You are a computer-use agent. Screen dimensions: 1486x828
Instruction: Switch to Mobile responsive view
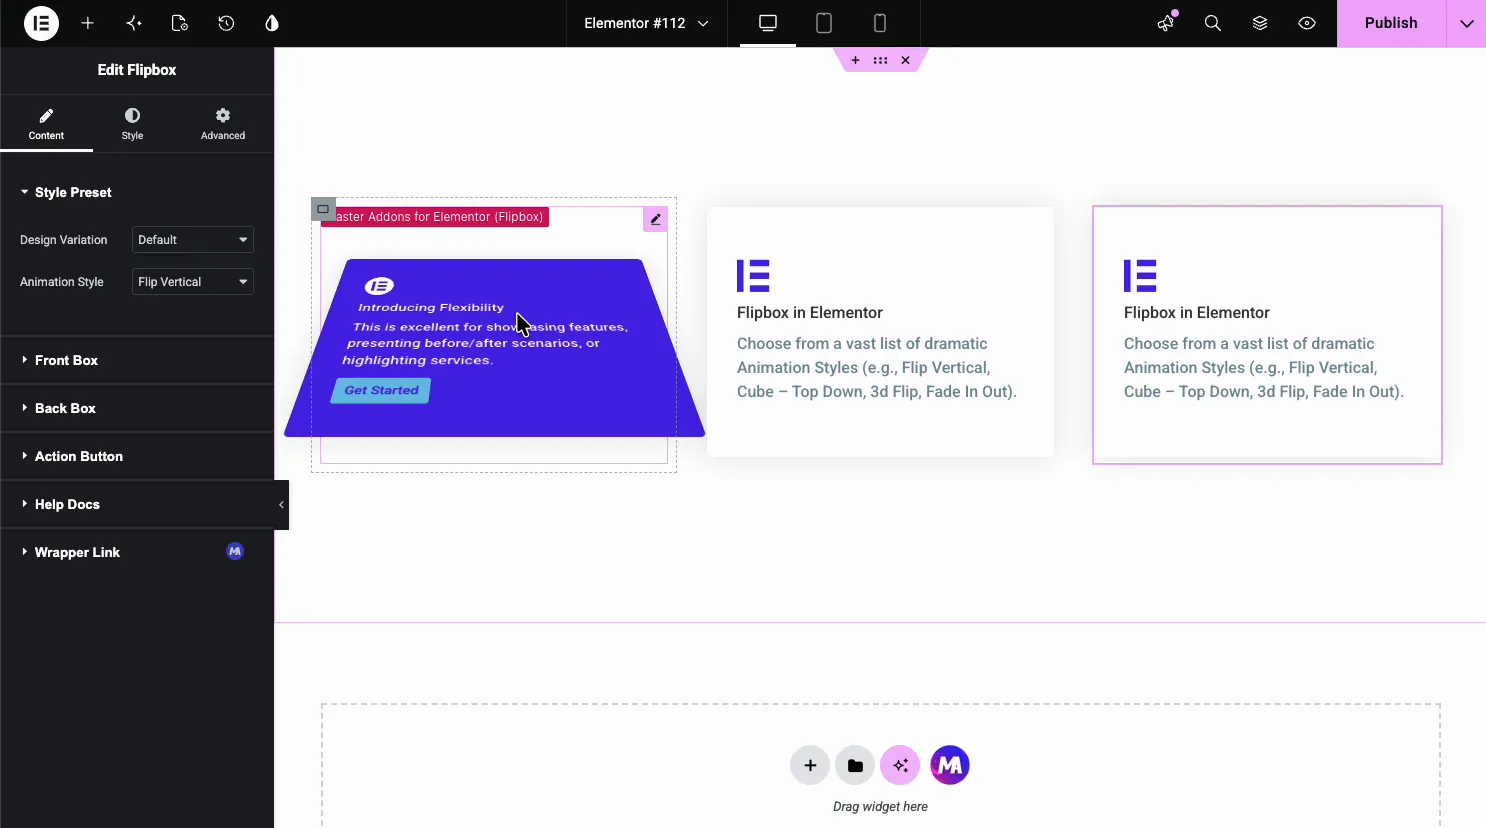click(880, 23)
